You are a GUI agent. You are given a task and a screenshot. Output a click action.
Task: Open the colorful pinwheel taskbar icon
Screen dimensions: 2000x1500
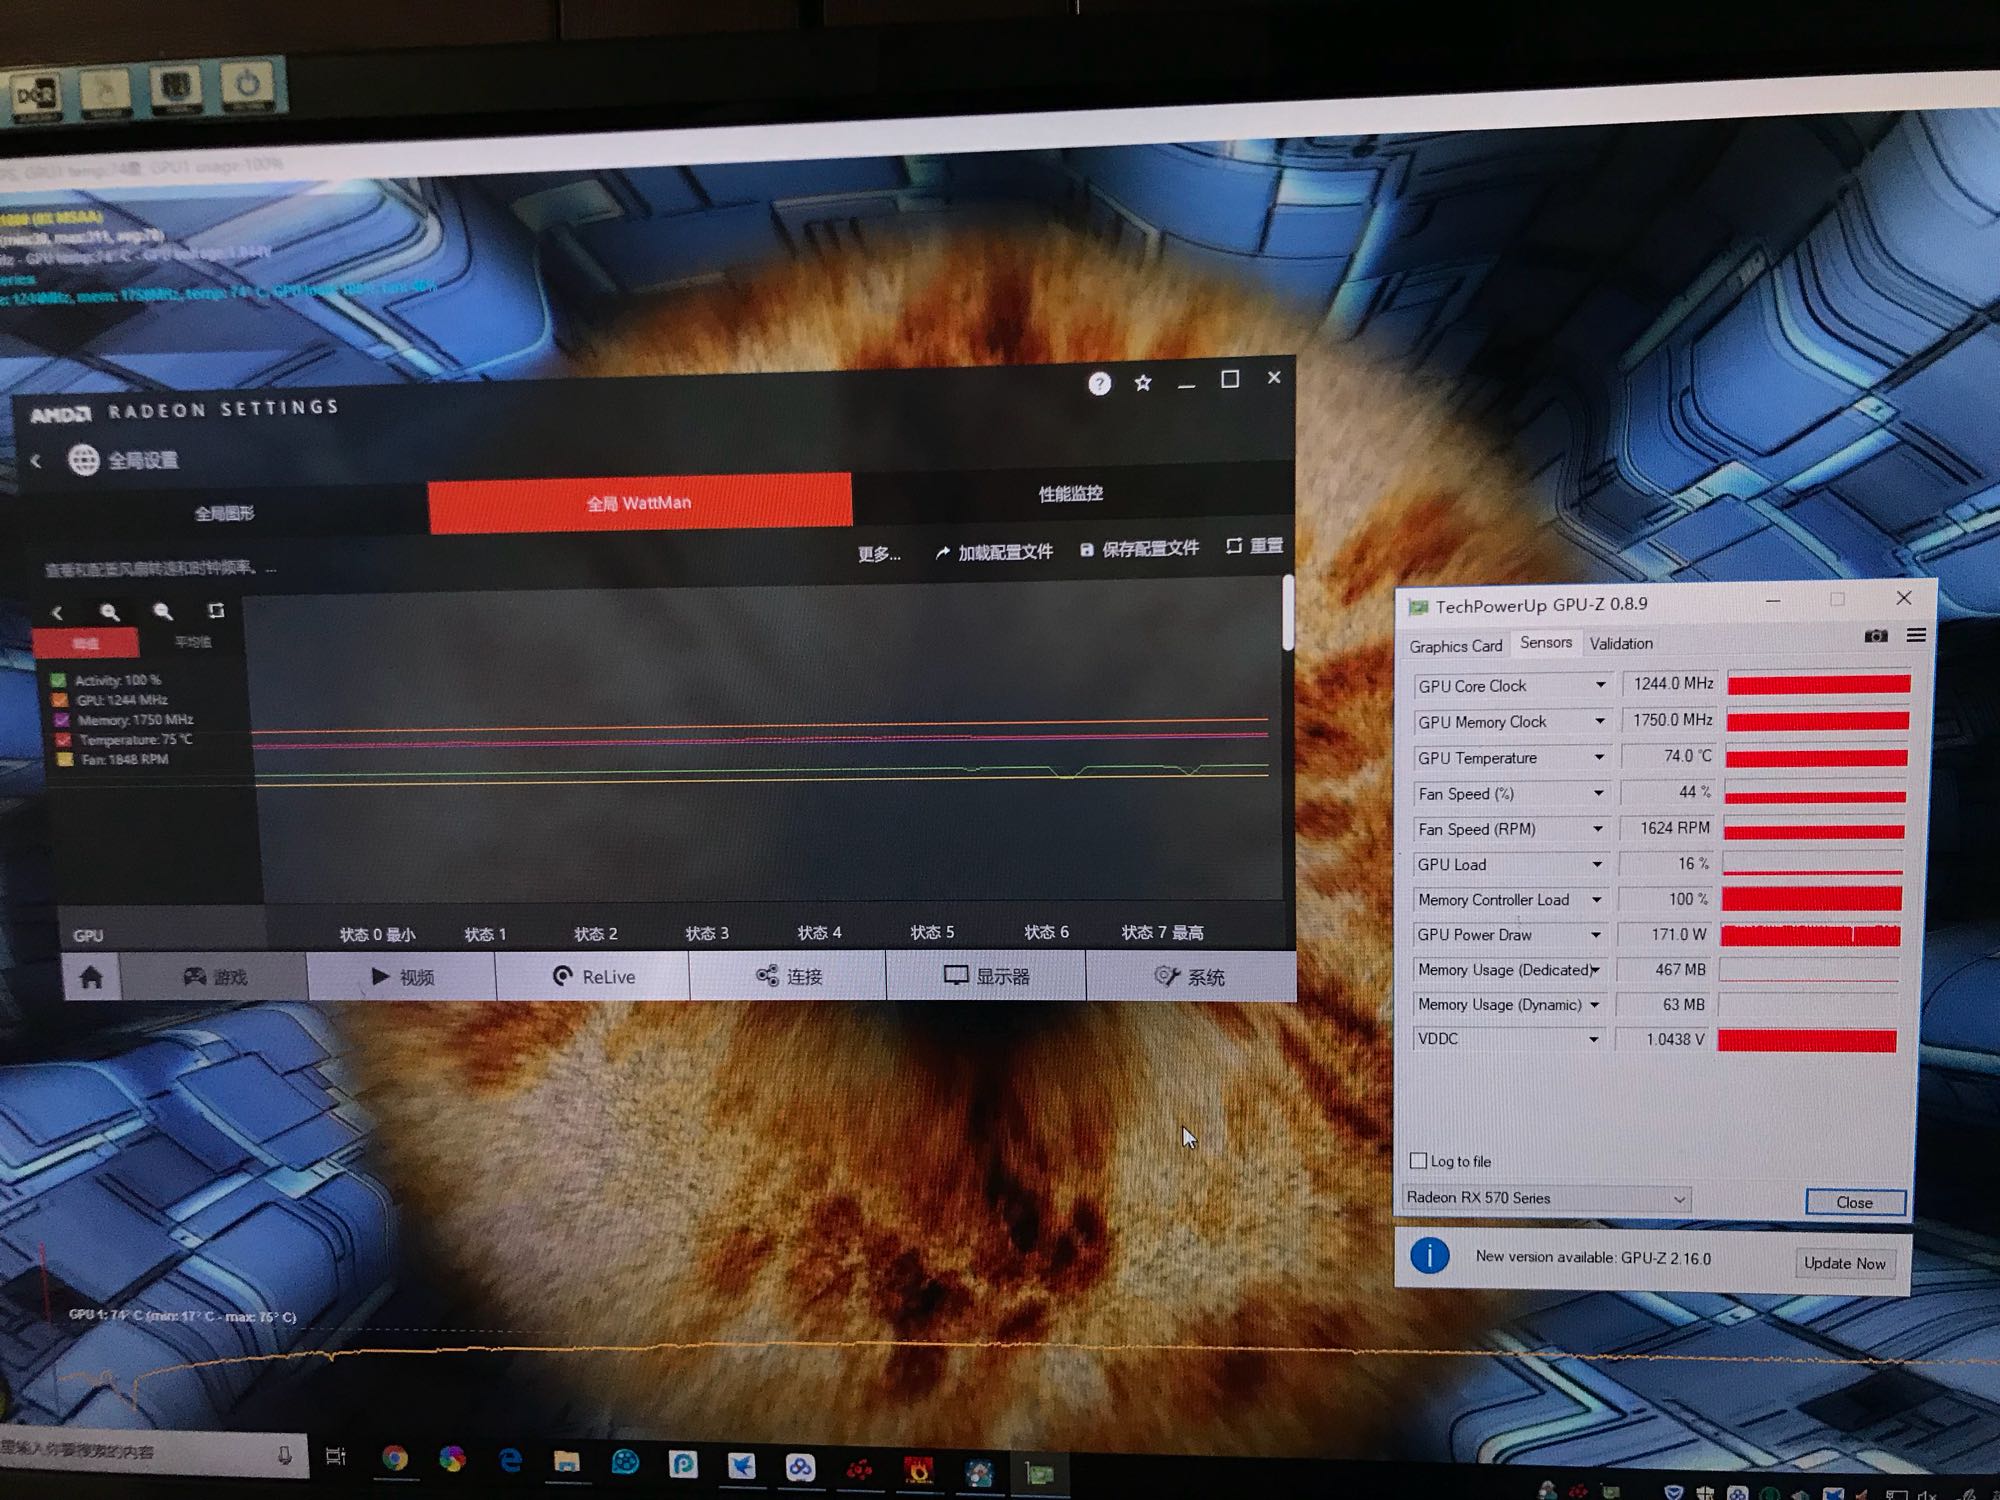click(x=452, y=1460)
